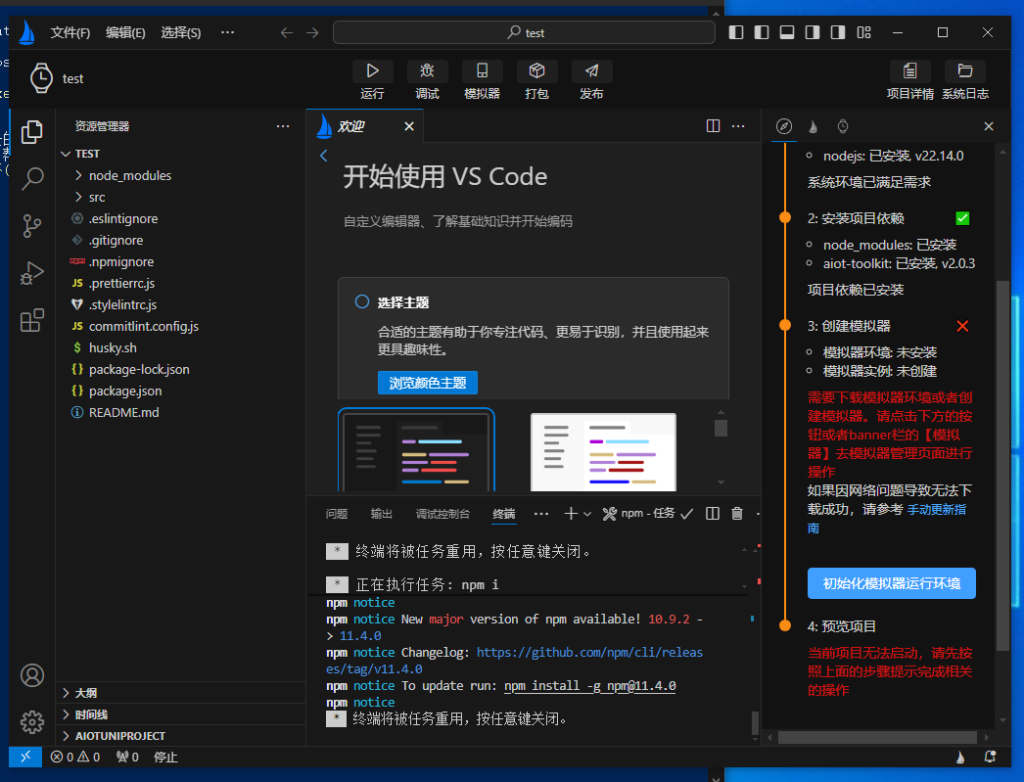Click the terminal's vertical scrollbar thumb
This screenshot has width=1024, height=782.
pos(755,723)
